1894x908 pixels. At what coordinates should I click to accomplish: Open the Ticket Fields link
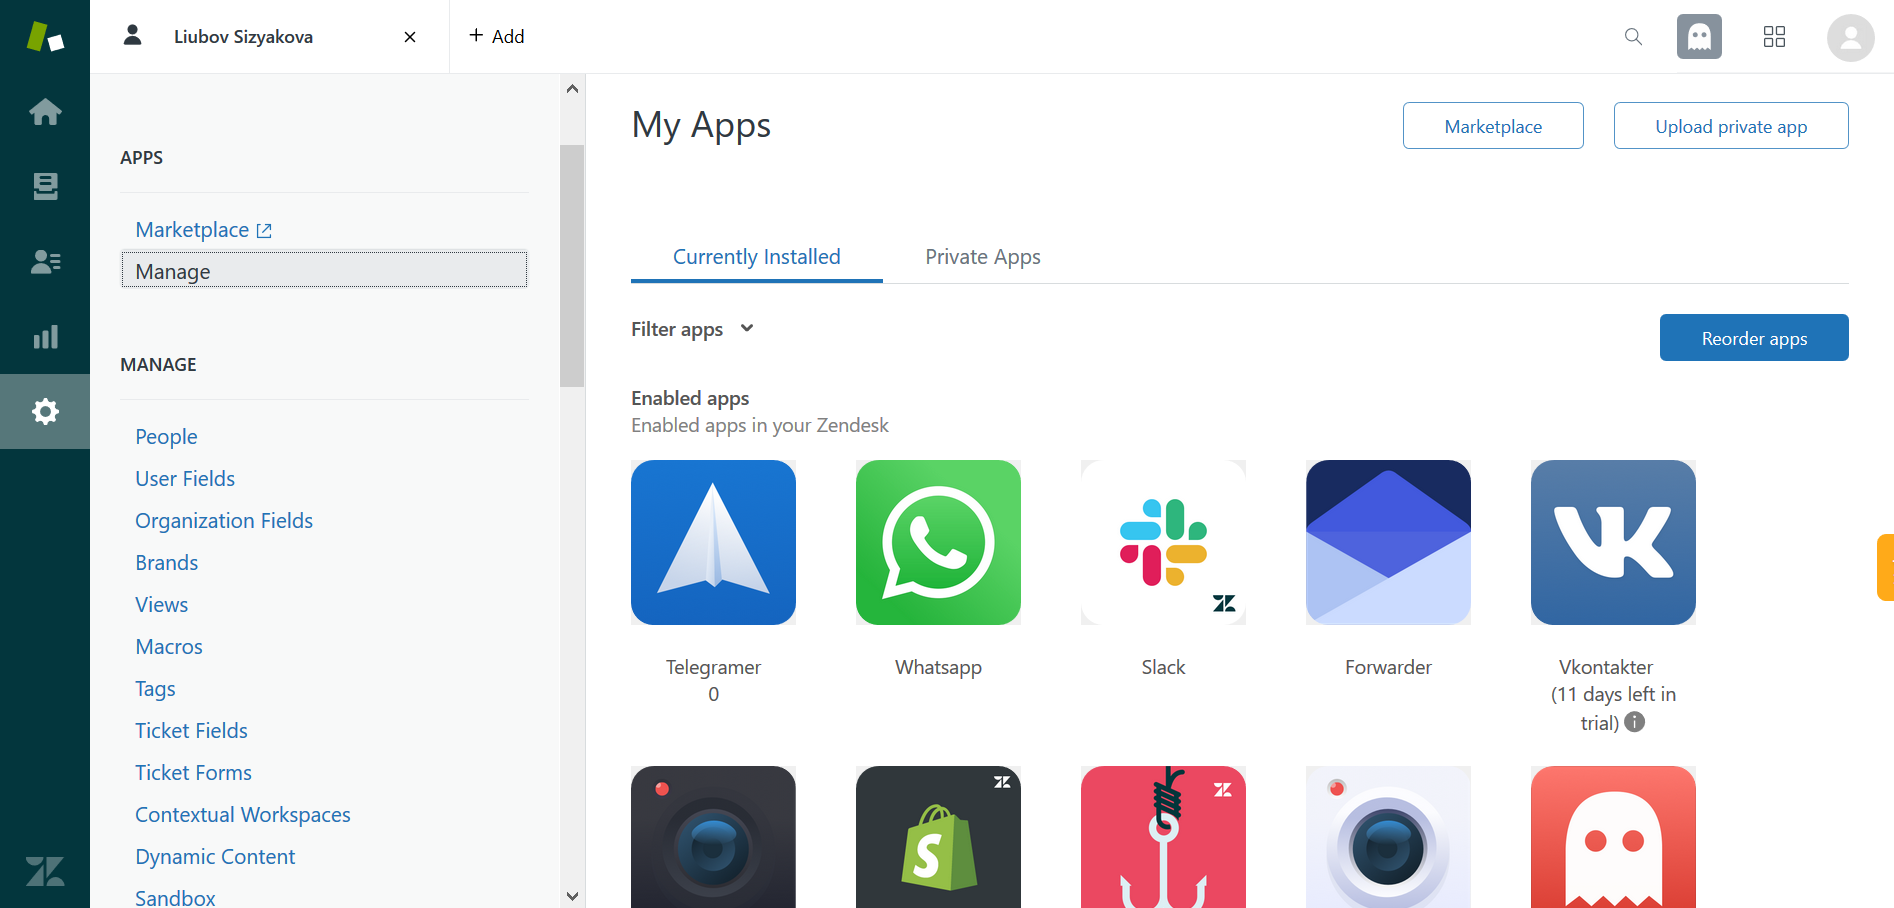tap(191, 731)
